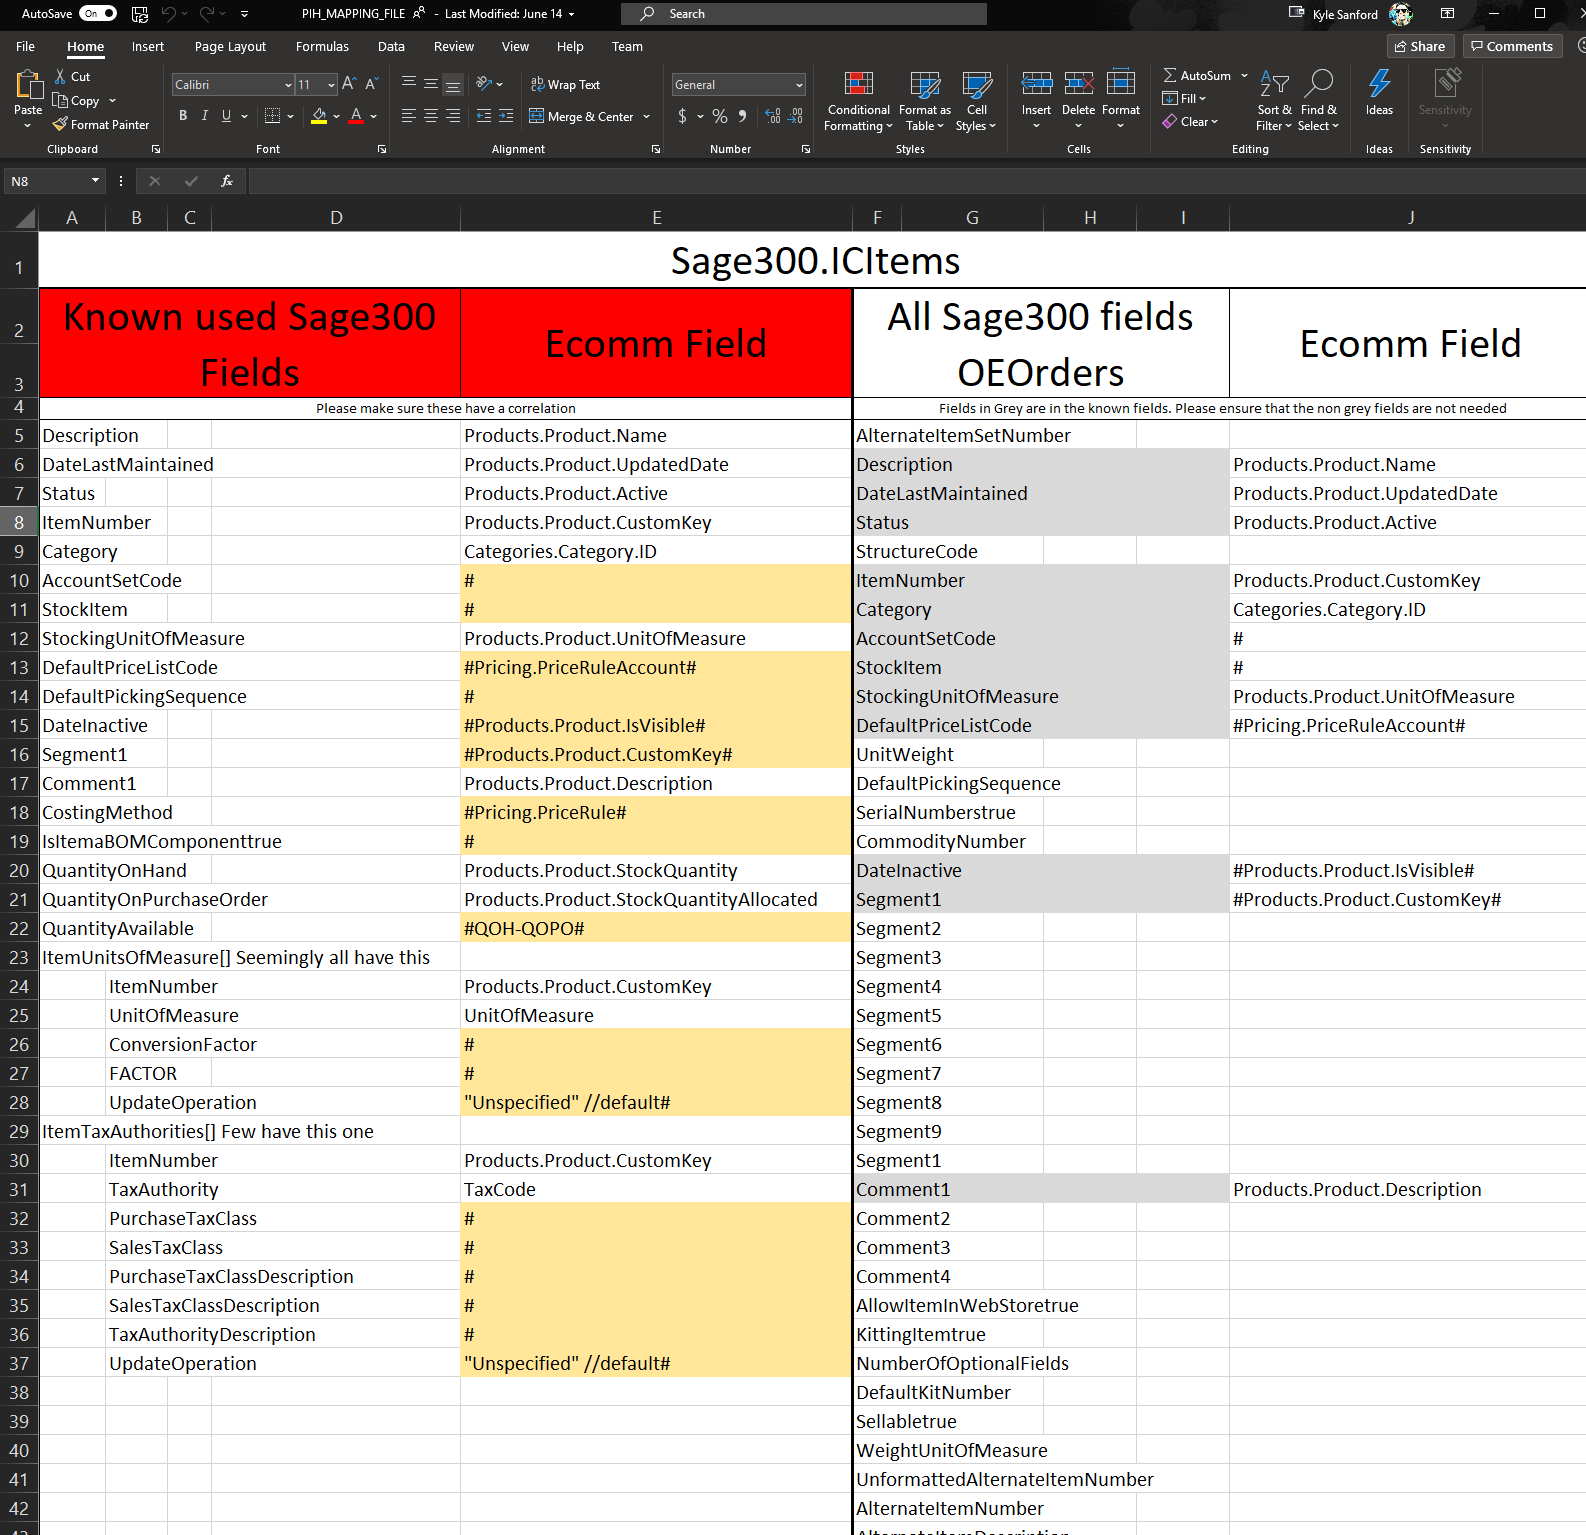The image size is (1586, 1535).
Task: Click the Insert Function fx icon
Action: click(x=227, y=181)
